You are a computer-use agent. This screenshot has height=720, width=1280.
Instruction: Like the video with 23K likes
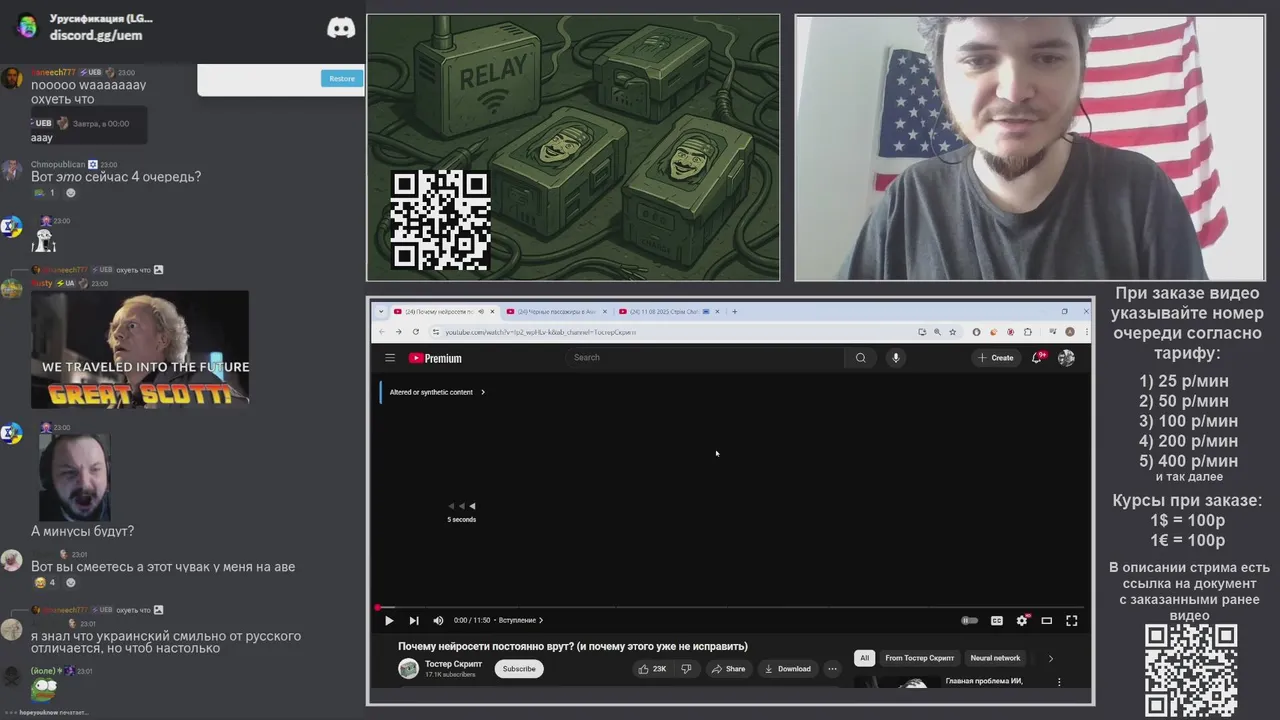[x=652, y=669]
